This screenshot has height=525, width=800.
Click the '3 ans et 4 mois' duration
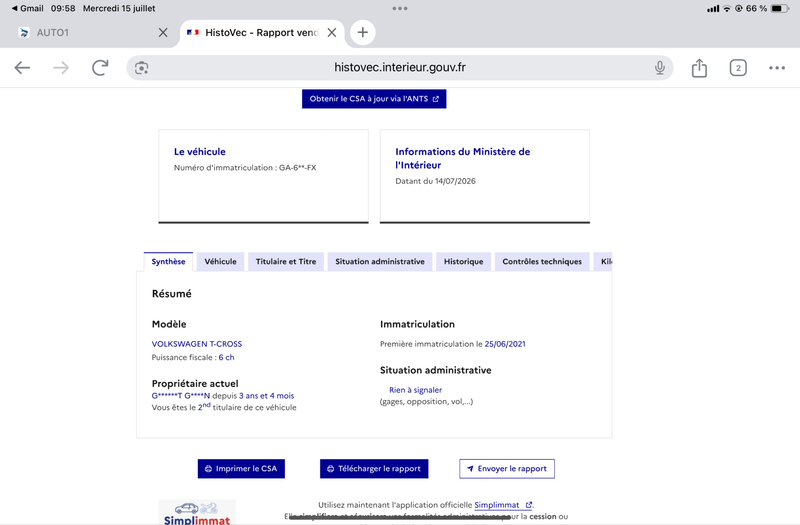(x=266, y=395)
